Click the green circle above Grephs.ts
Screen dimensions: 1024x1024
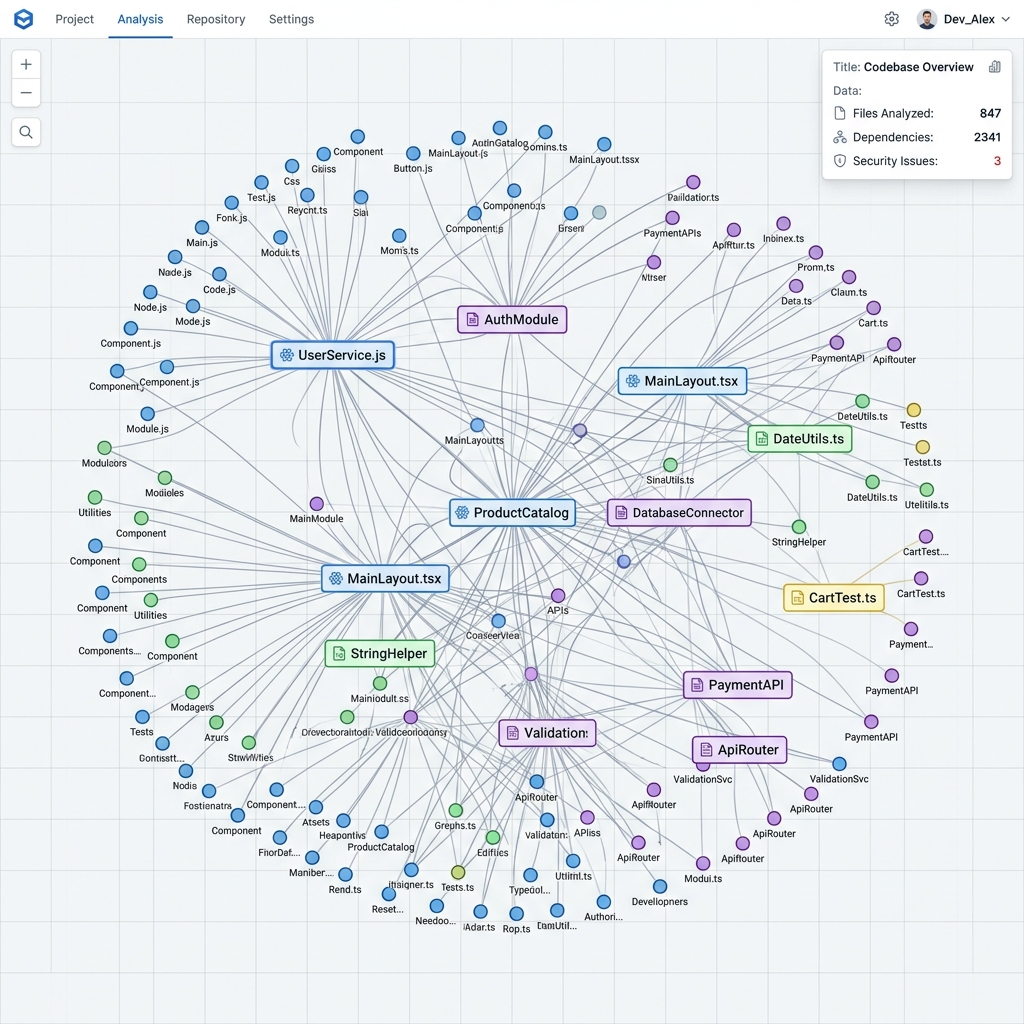coord(456,810)
